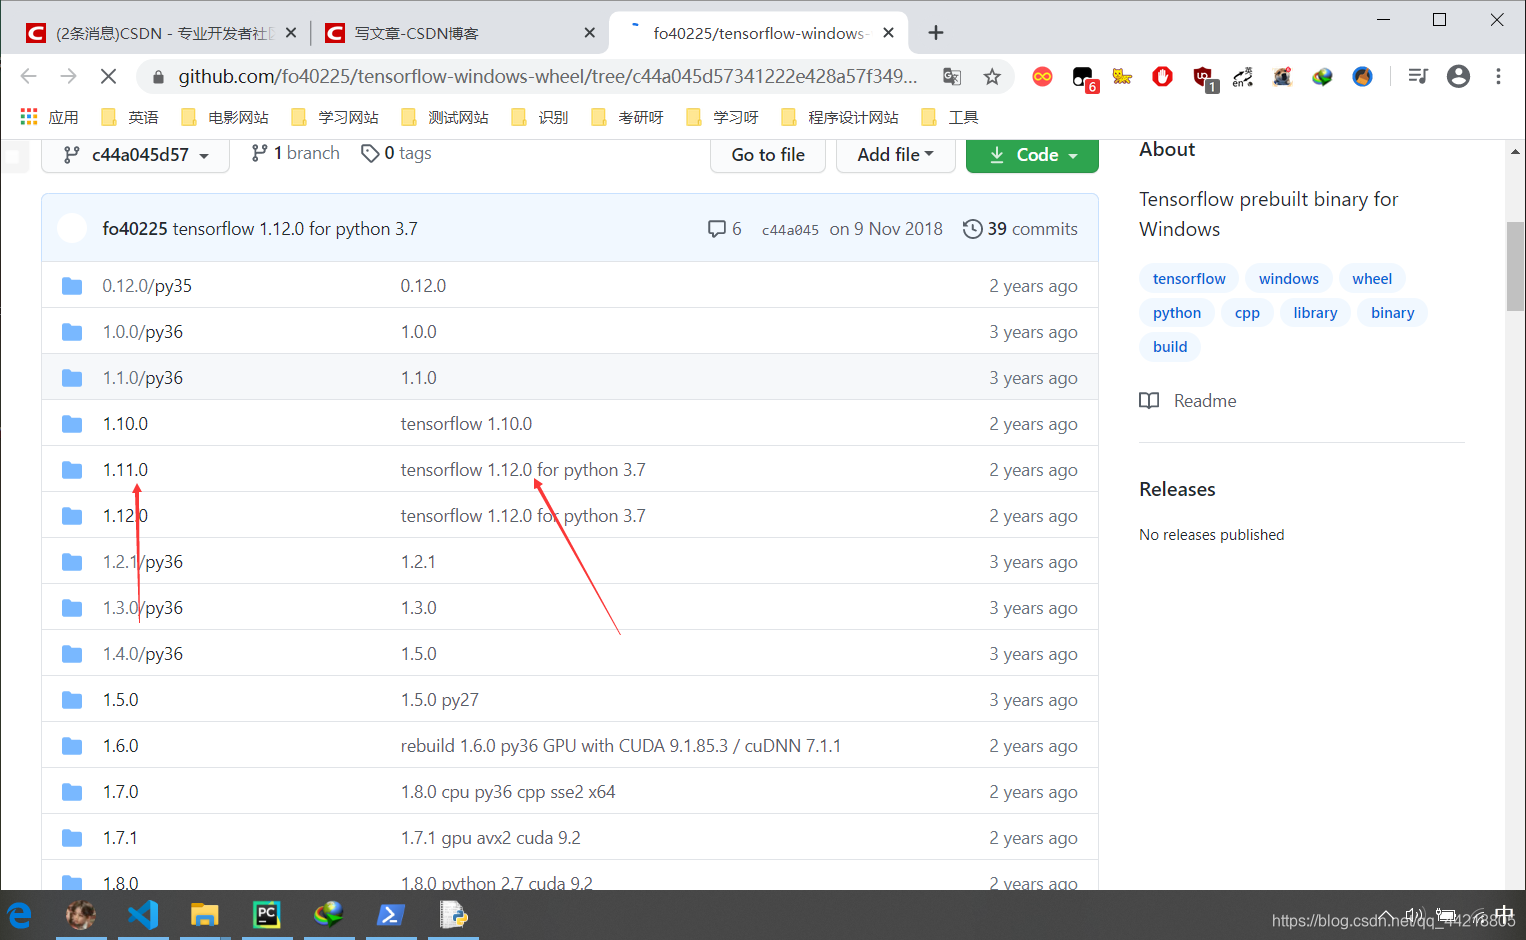Click the red infinity extension icon

[x=1042, y=76]
